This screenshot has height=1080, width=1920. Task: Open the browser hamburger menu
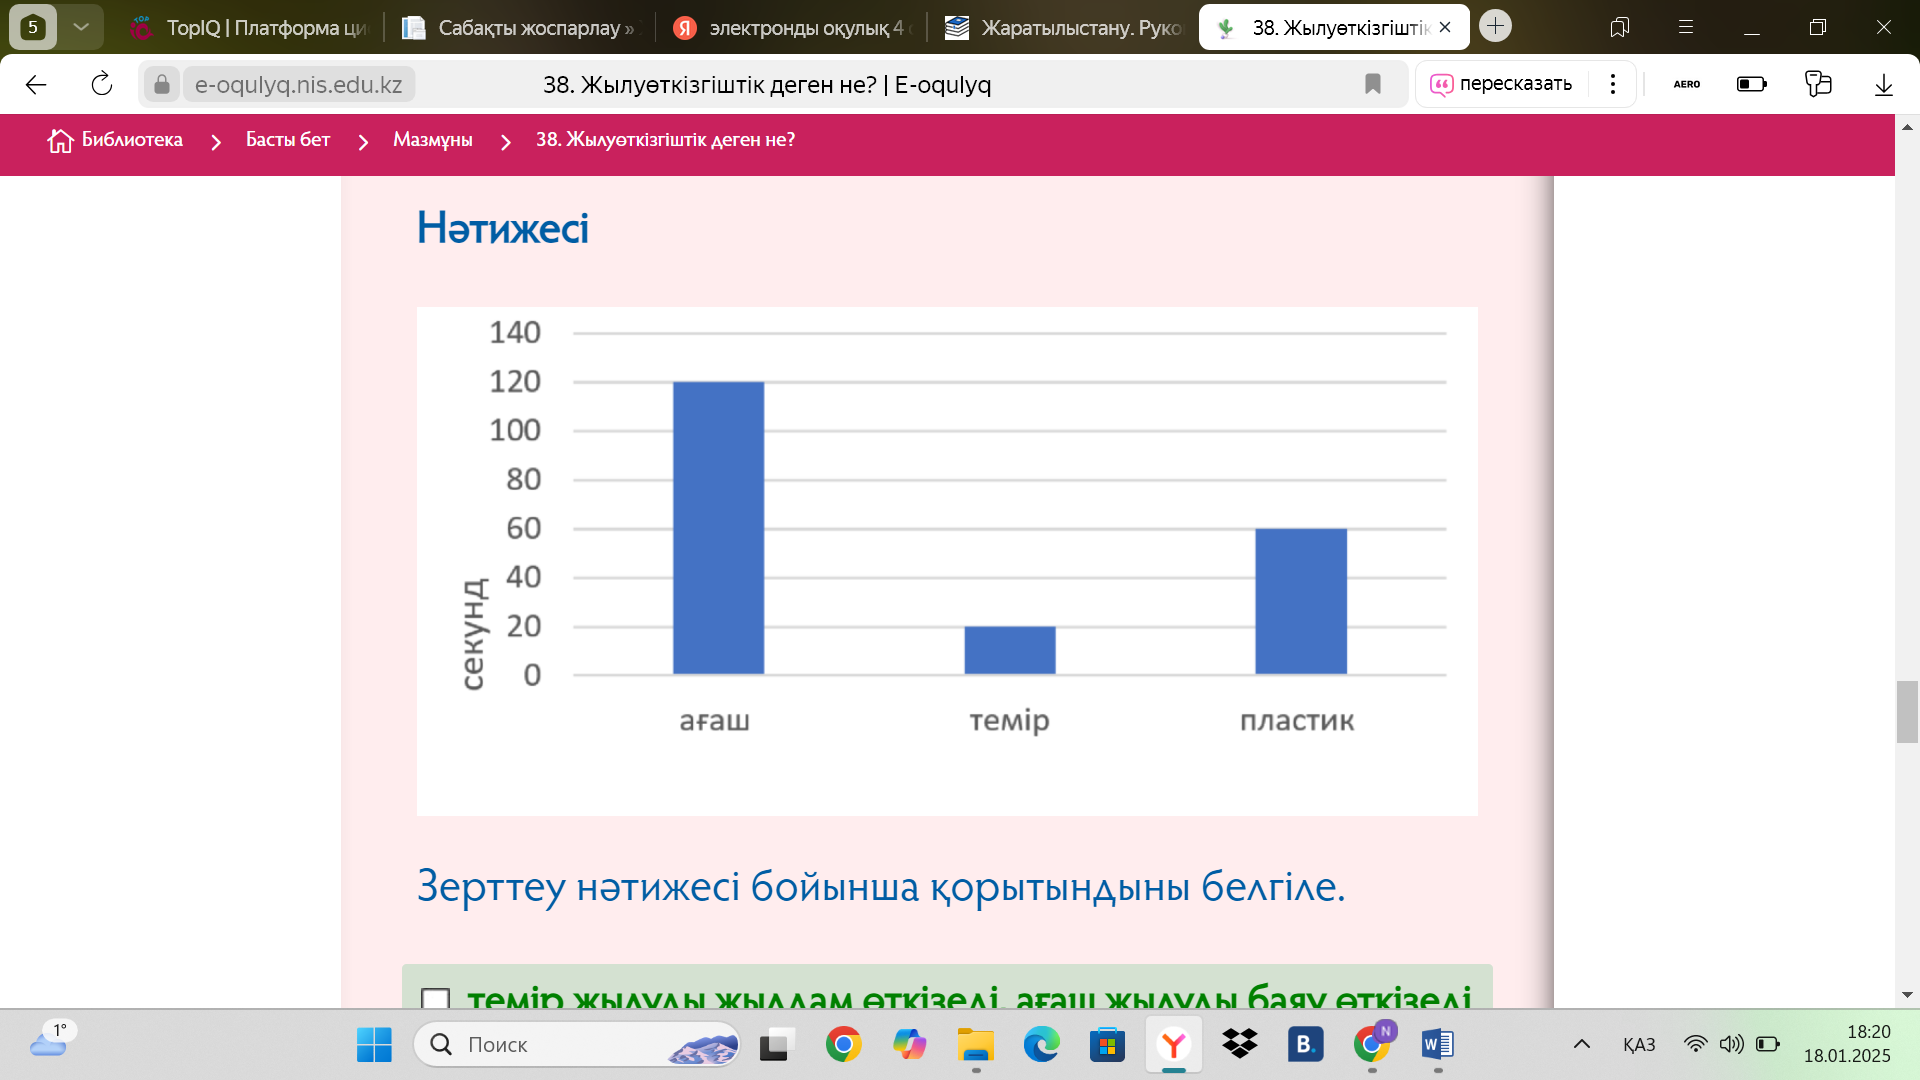point(1686,27)
